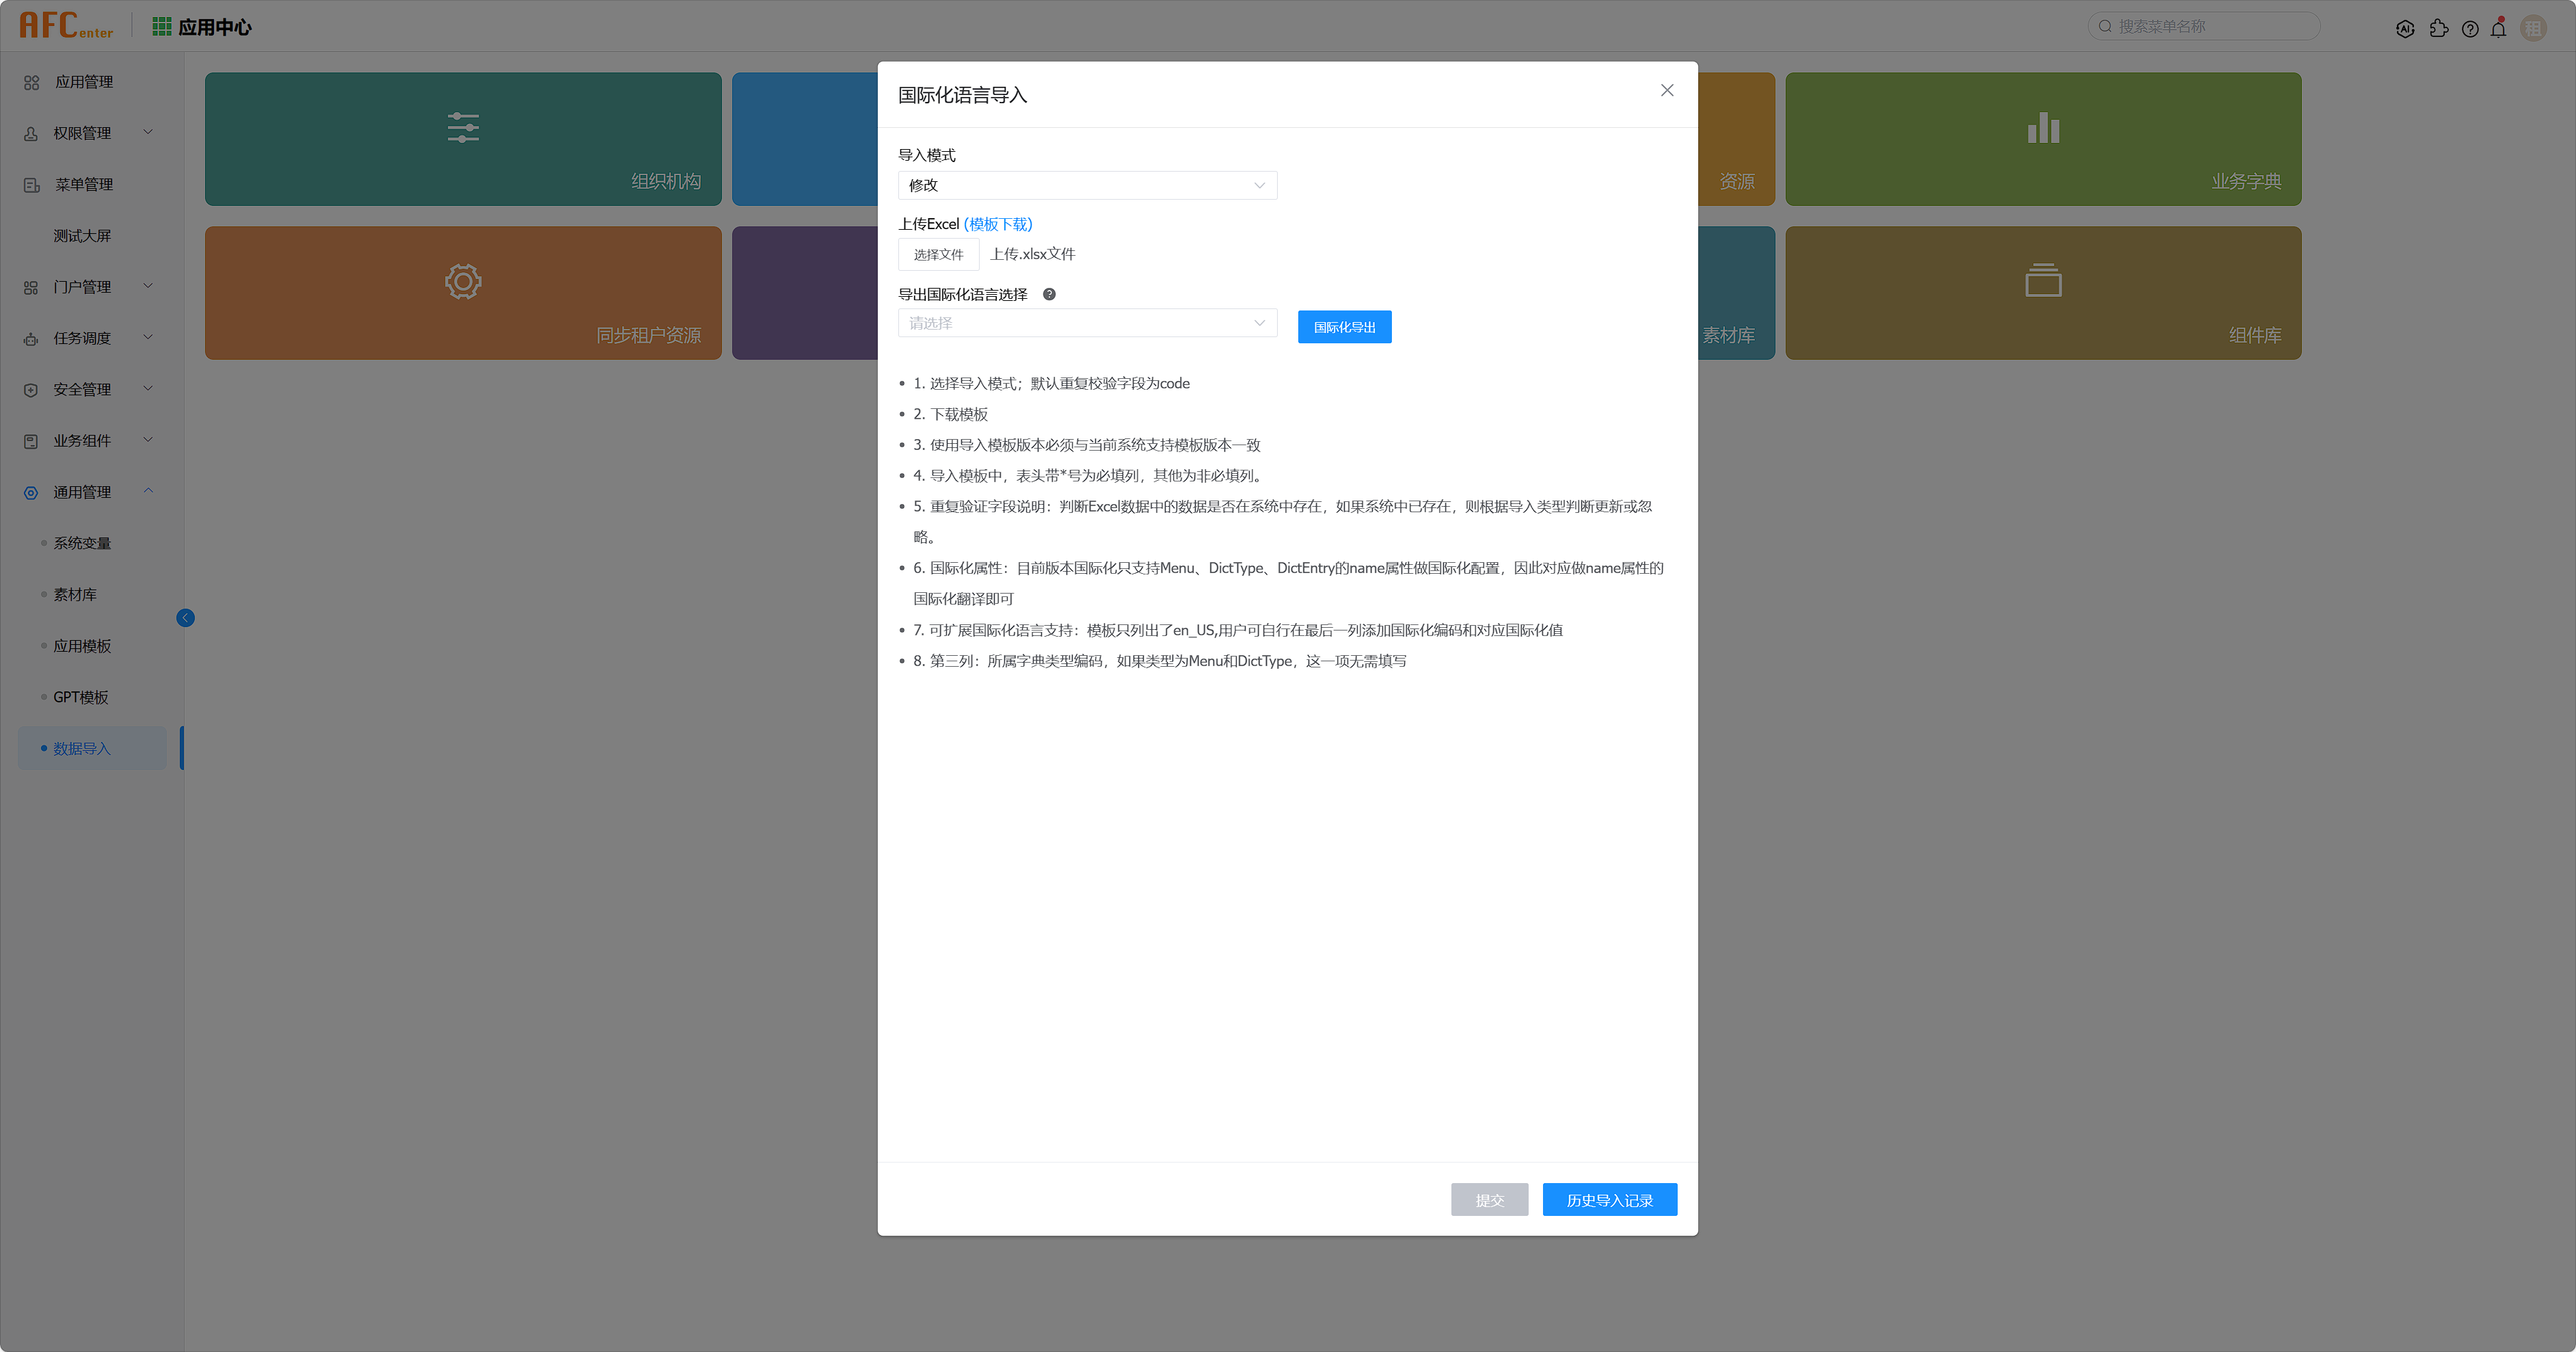The width and height of the screenshot is (2576, 1352).
Task: Collapse sidebar with the blue arrow
Action: (x=185, y=618)
